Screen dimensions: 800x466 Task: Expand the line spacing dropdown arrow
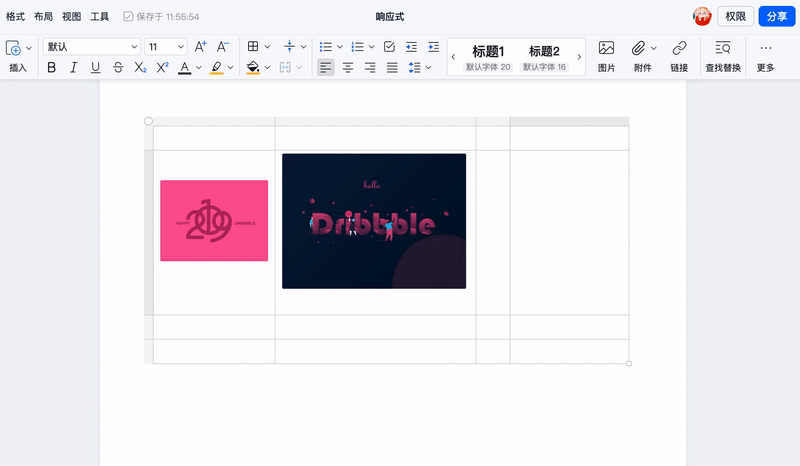tap(428, 67)
